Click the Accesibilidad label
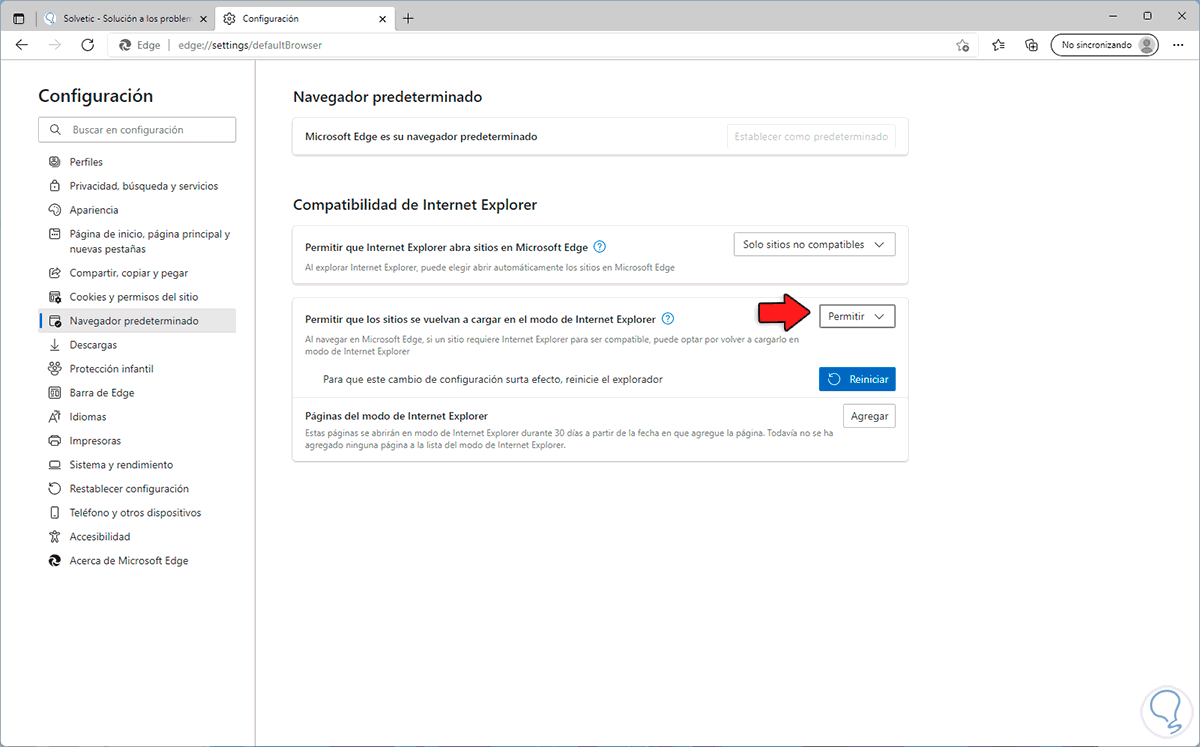This screenshot has width=1200, height=747. click(x=100, y=537)
